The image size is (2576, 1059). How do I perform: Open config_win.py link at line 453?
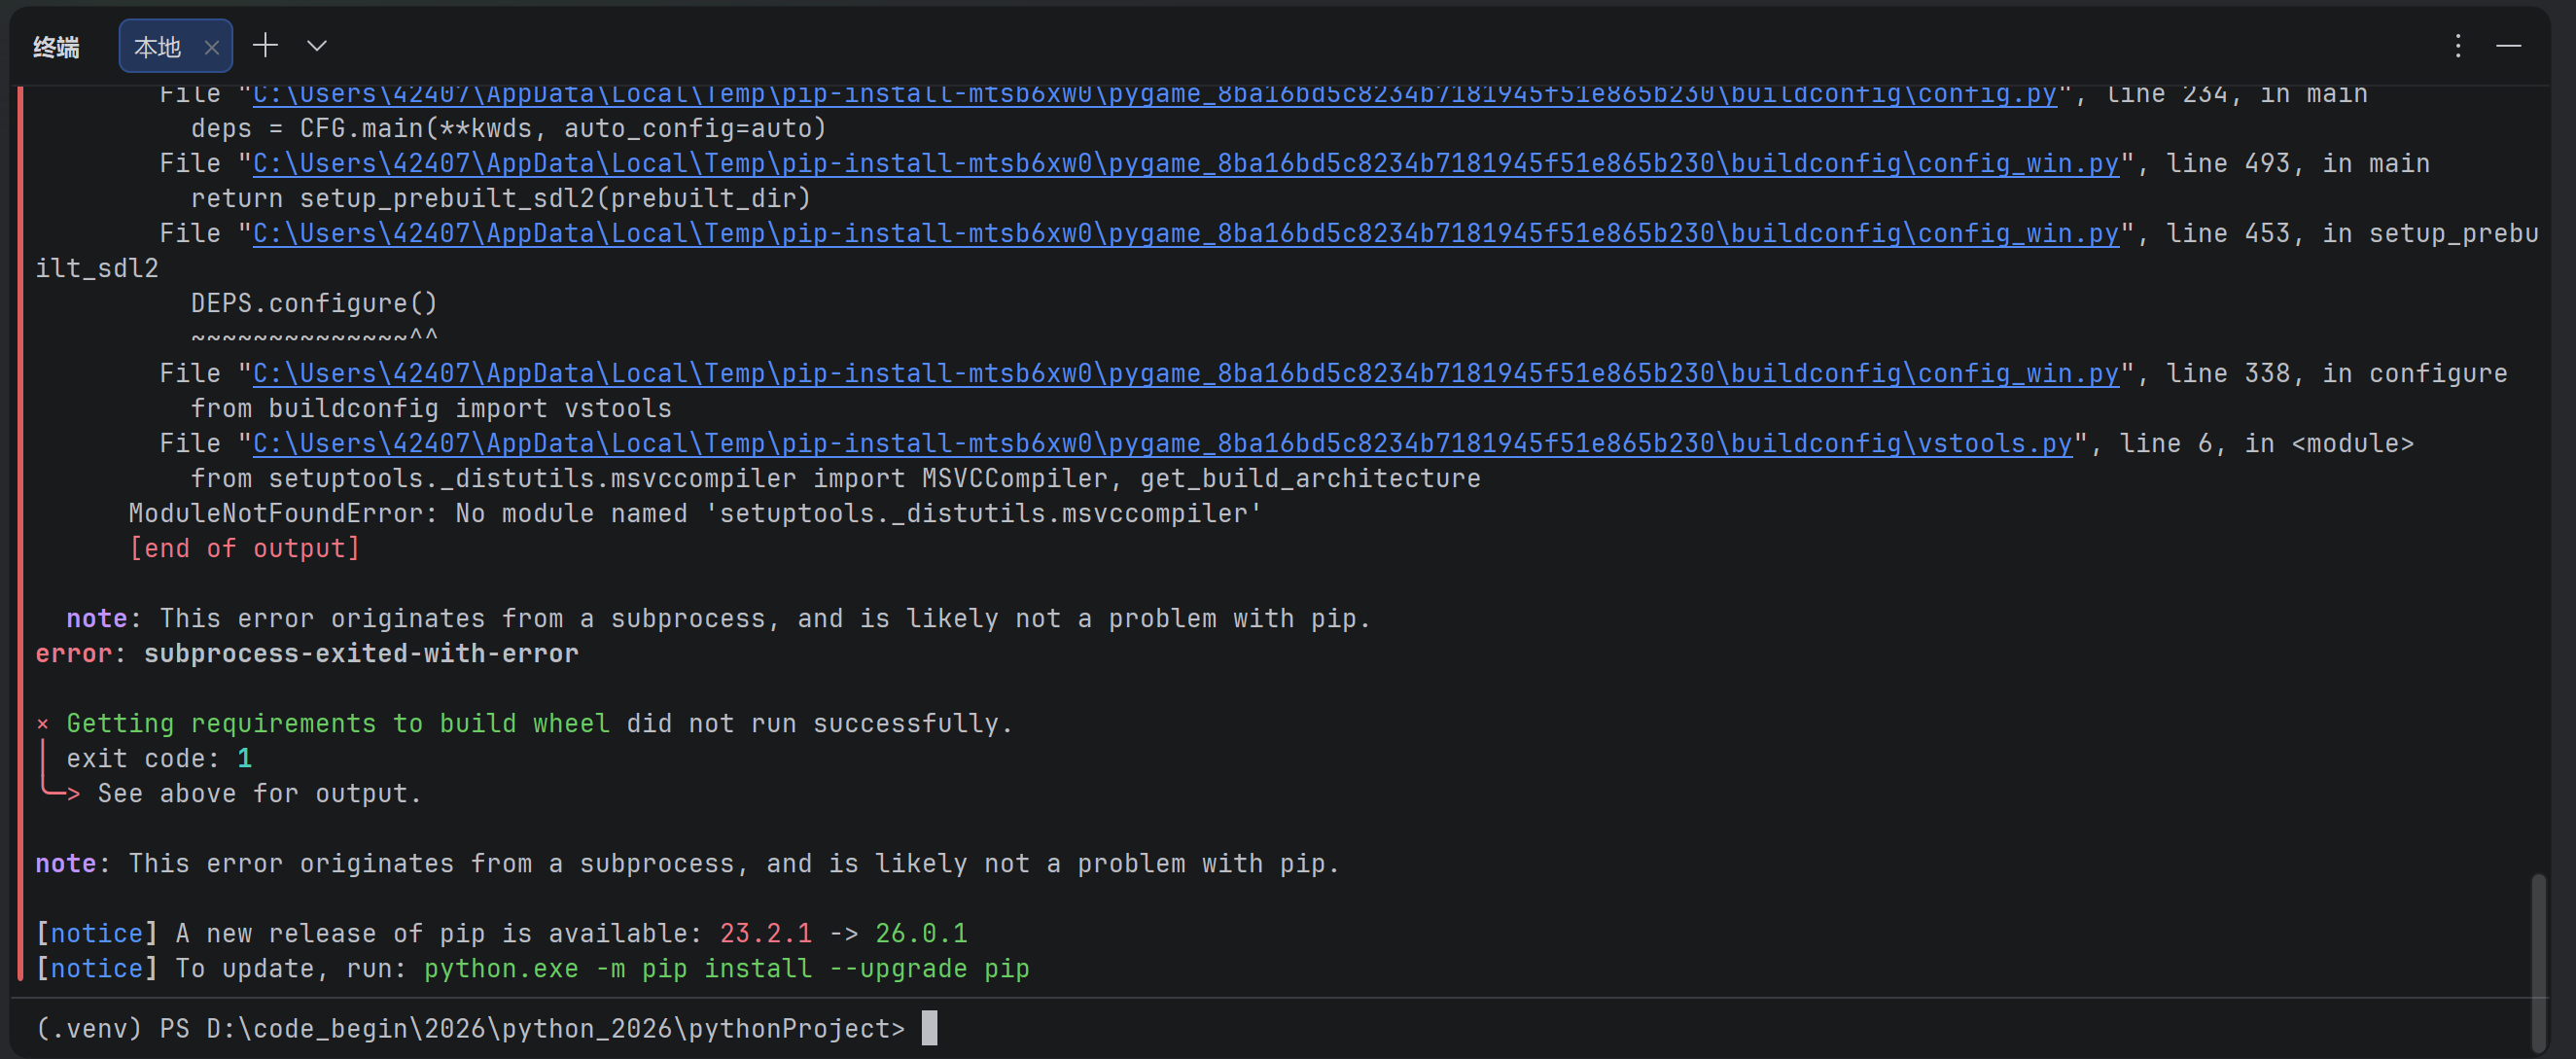[x=1185, y=234]
